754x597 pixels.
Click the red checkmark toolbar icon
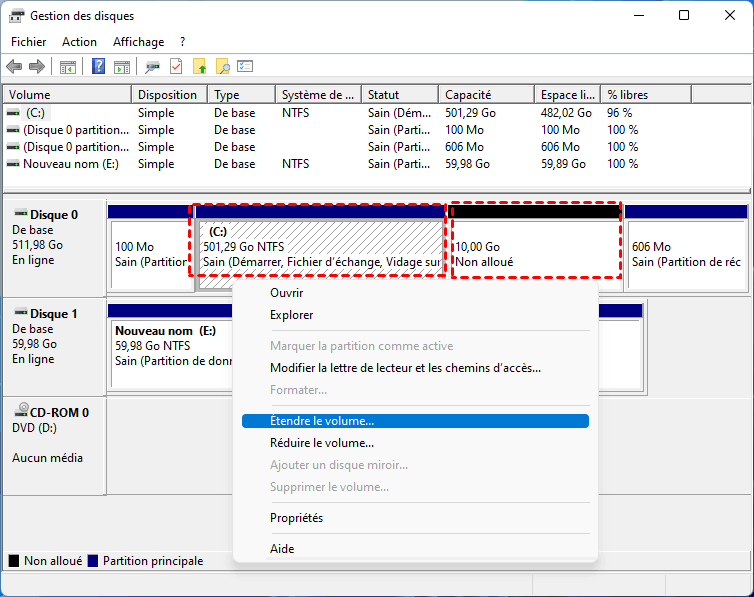pyautogui.click(x=176, y=67)
